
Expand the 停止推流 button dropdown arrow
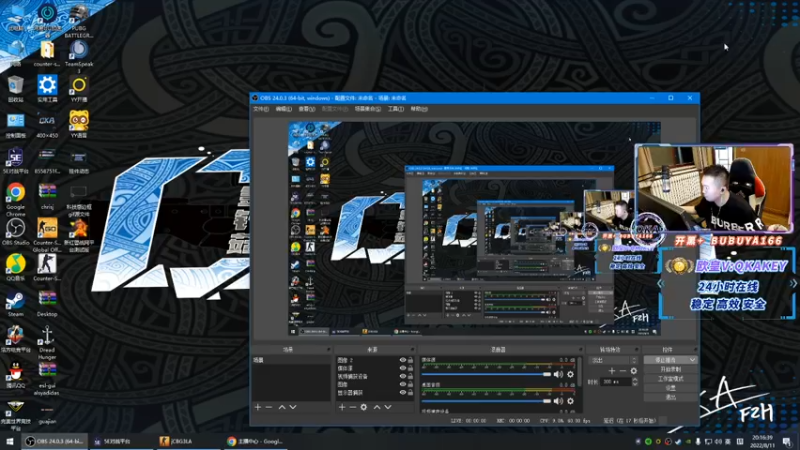[692, 360]
